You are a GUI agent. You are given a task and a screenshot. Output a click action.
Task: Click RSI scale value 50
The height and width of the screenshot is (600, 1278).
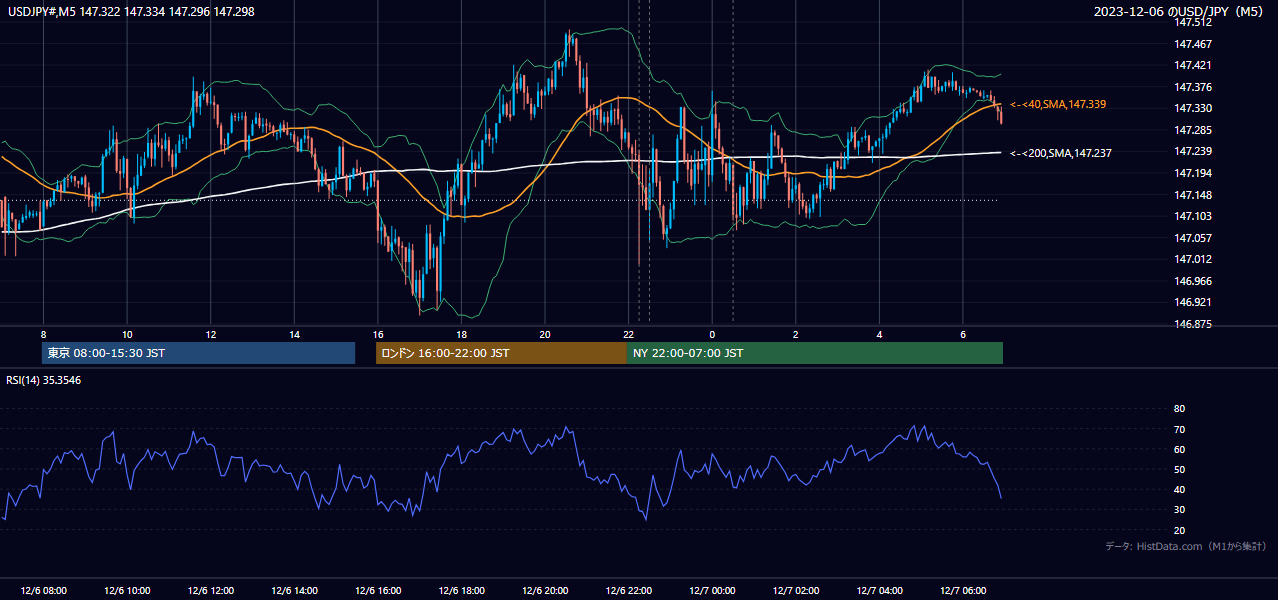point(1179,470)
